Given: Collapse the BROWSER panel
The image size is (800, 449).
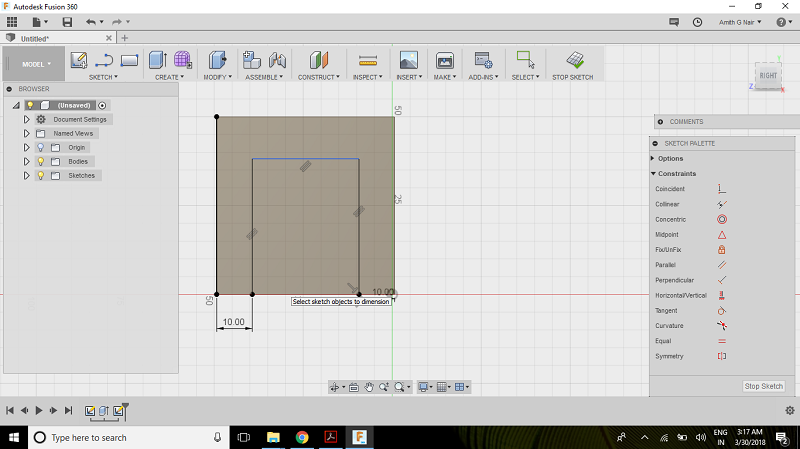Looking at the screenshot, I should (9, 89).
